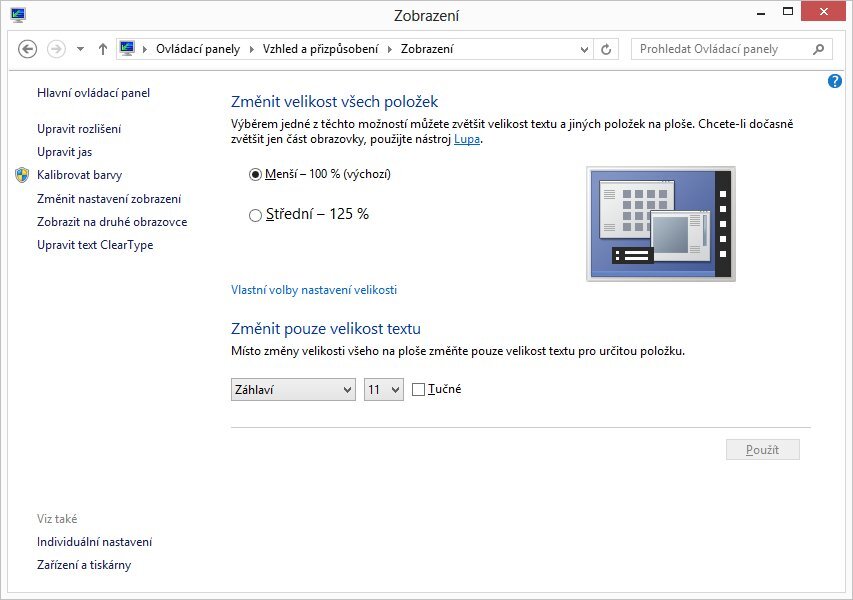Click the security shield next to Kalibrovat barvy
Screen dimensions: 853x600
[22, 175]
